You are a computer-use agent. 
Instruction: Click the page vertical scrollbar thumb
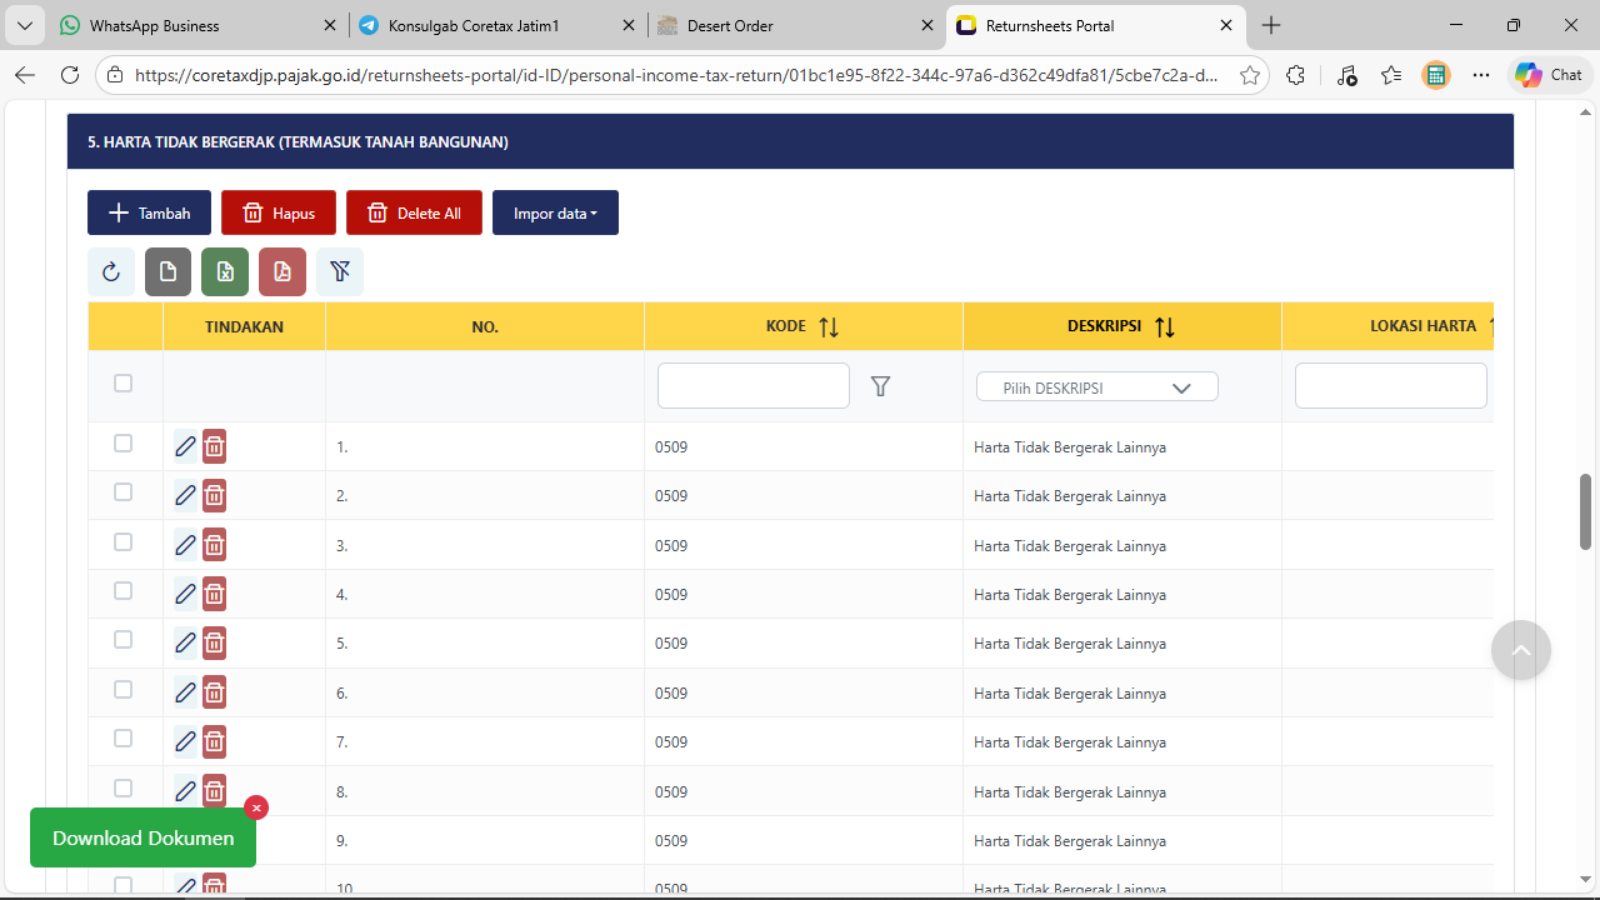point(1585,511)
